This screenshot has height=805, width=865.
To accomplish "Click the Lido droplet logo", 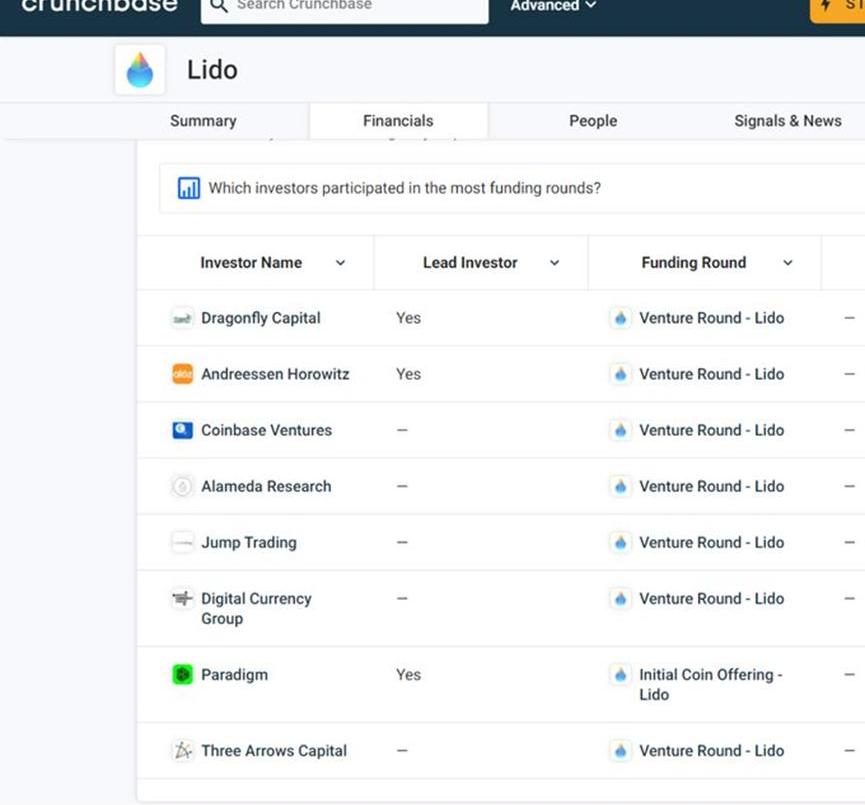I will point(140,70).
